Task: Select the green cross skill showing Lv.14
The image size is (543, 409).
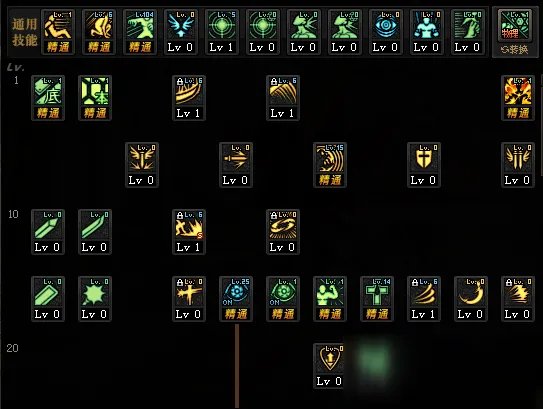Action: (x=377, y=299)
